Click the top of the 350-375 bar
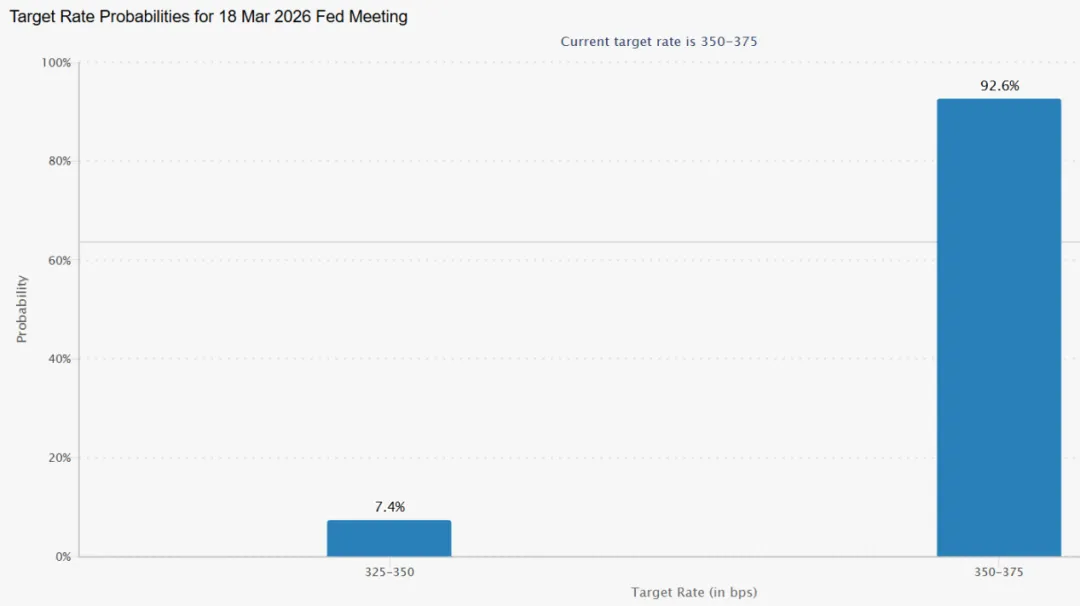Image resolution: width=1080 pixels, height=606 pixels. point(999,100)
